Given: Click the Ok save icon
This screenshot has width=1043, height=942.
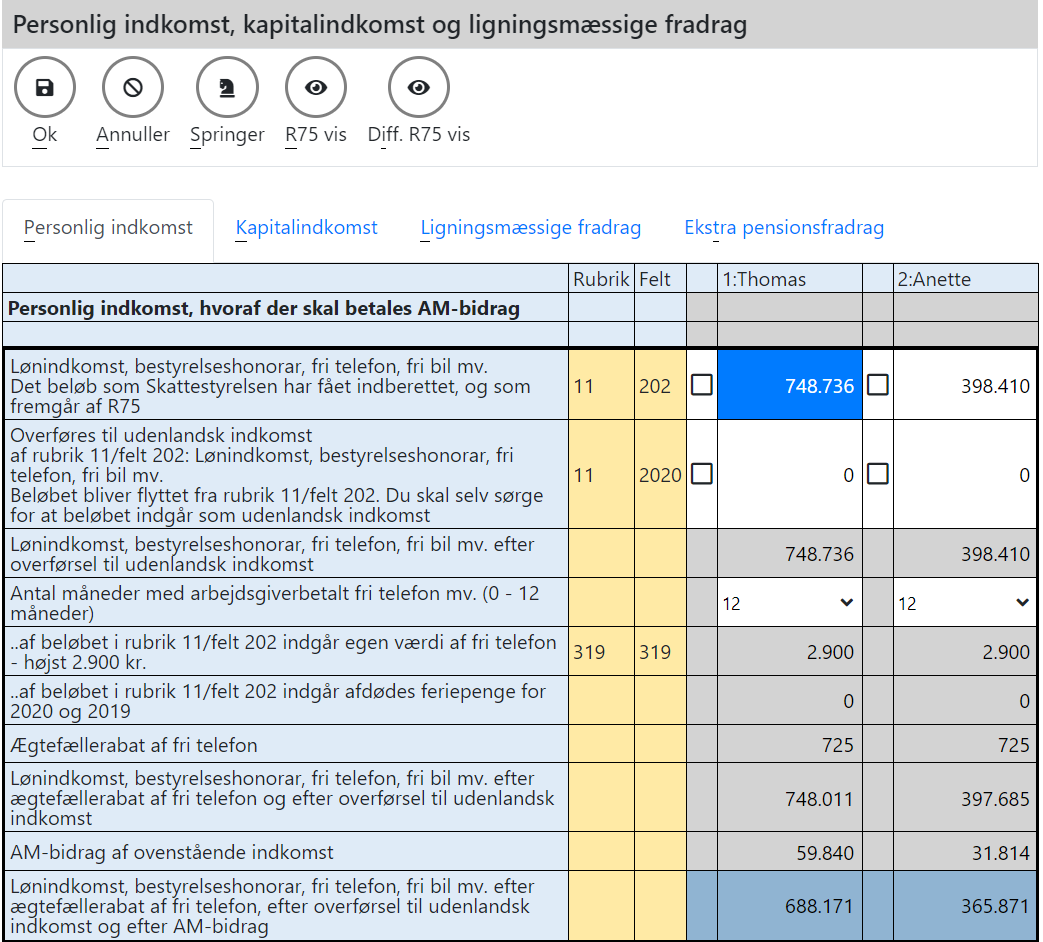Looking at the screenshot, I should (44, 88).
